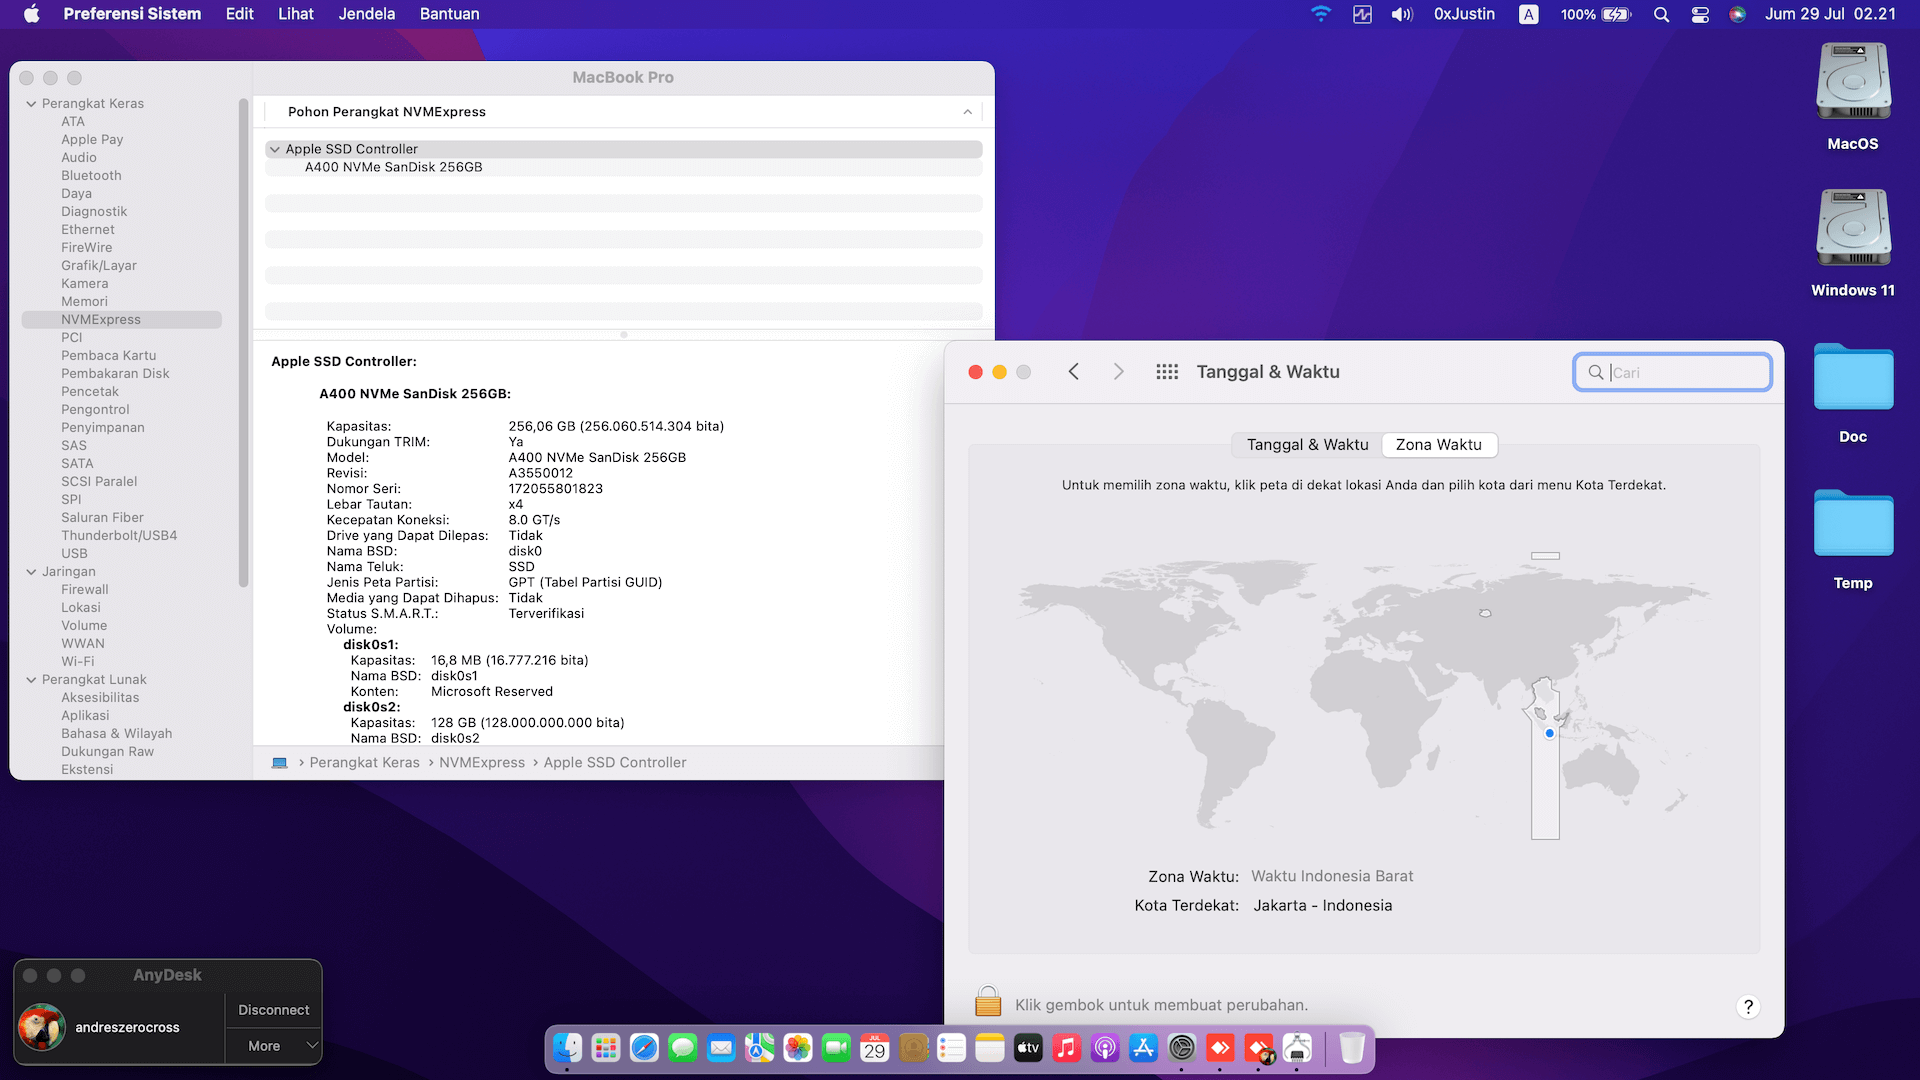The image size is (1920, 1080).
Task: Show all preferences grid icon
Action: click(1167, 372)
